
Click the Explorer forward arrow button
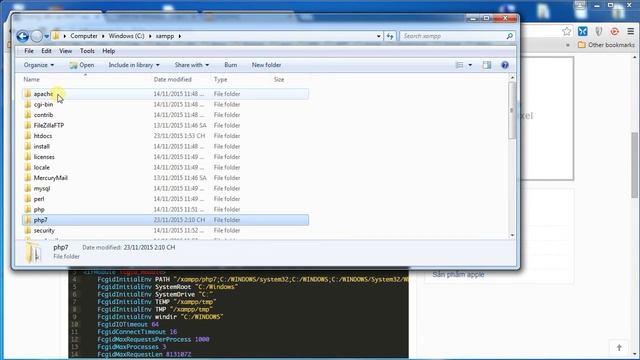(x=36, y=36)
